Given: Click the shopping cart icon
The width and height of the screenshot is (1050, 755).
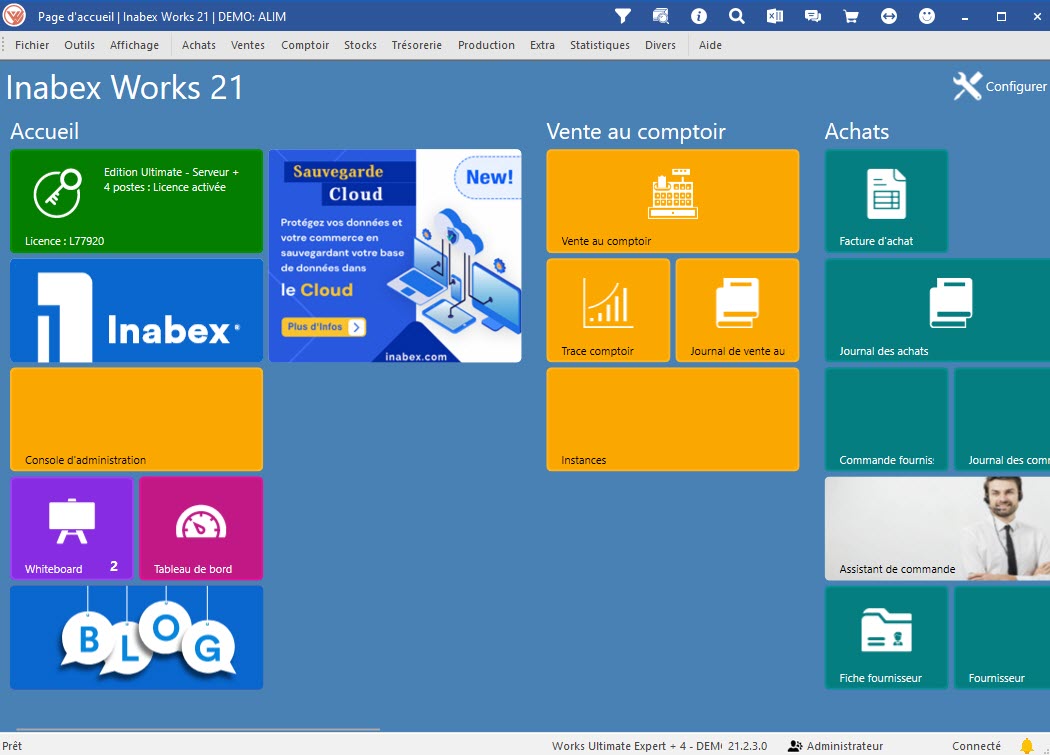Looking at the screenshot, I should point(851,16).
